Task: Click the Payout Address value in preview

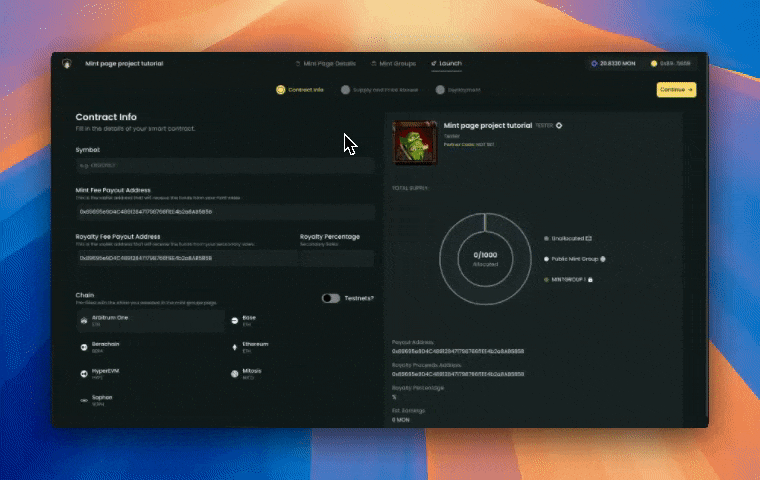Action: pos(458,352)
